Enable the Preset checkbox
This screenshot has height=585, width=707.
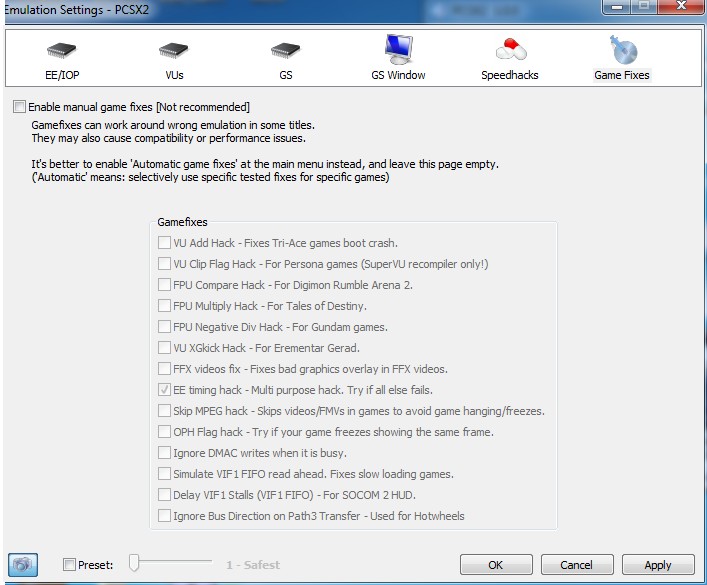tap(69, 564)
